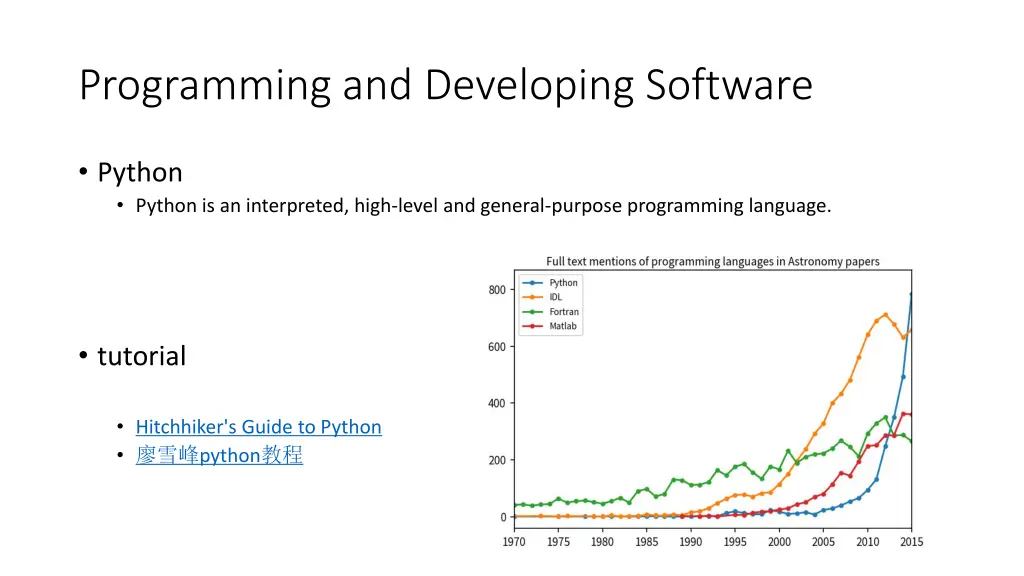Click the chart title about Astronomy papers

[x=713, y=262]
